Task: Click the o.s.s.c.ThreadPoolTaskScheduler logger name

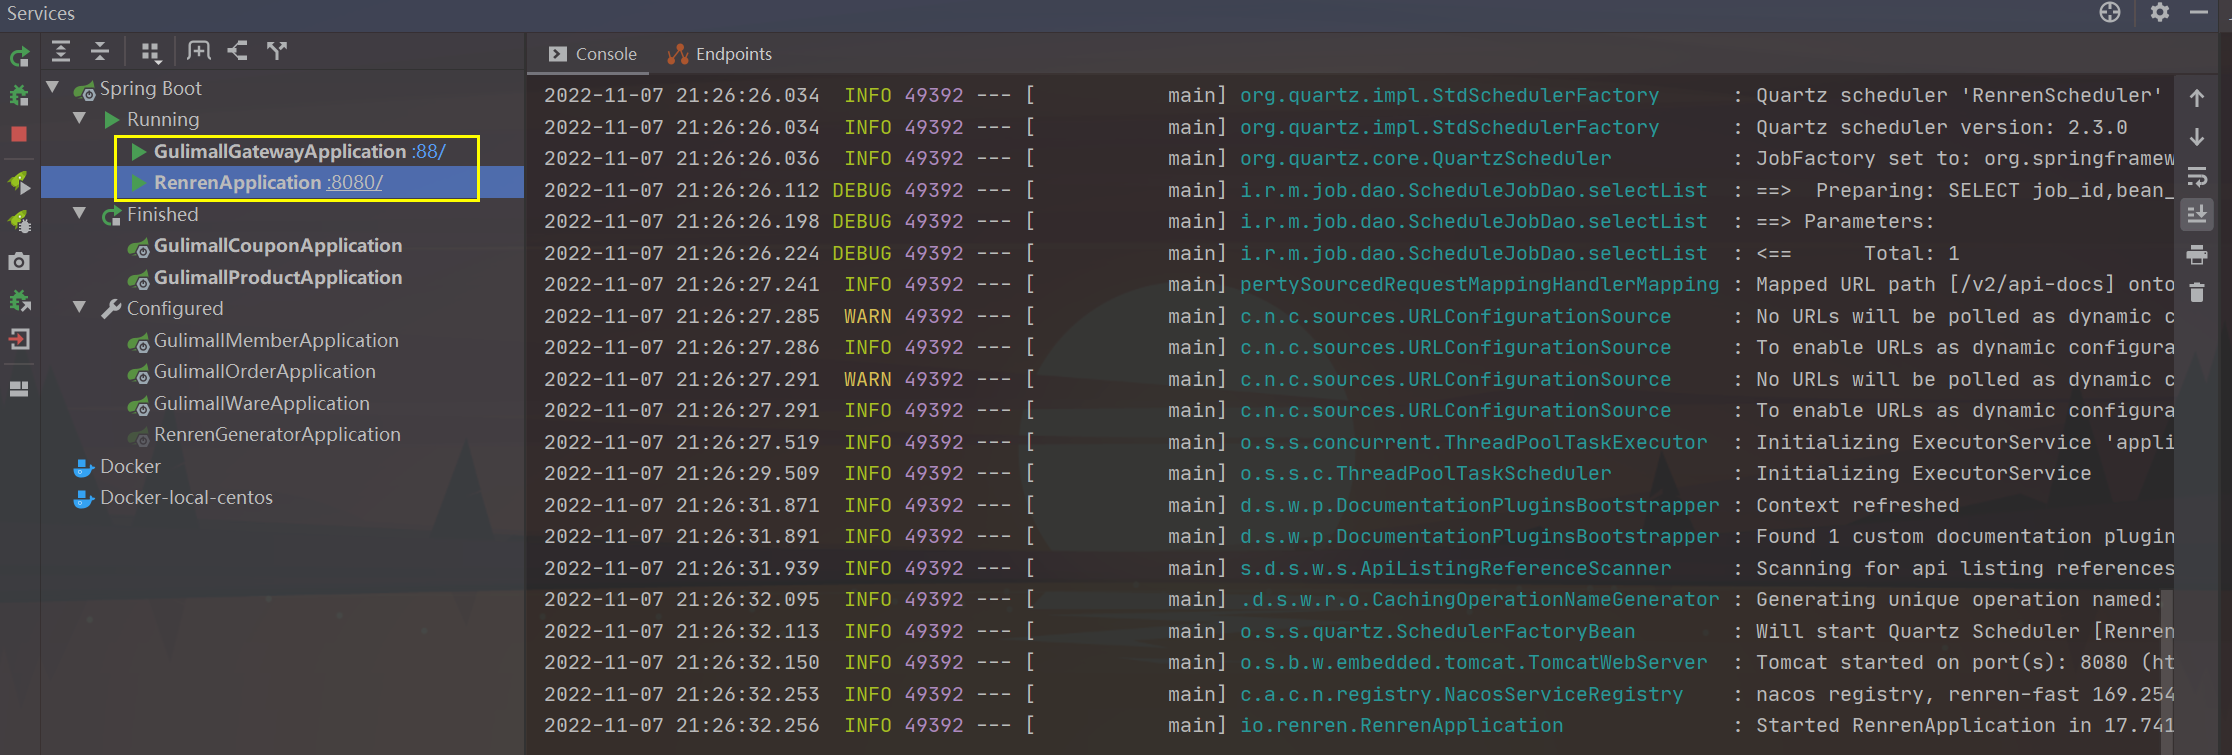Action: click(1426, 473)
